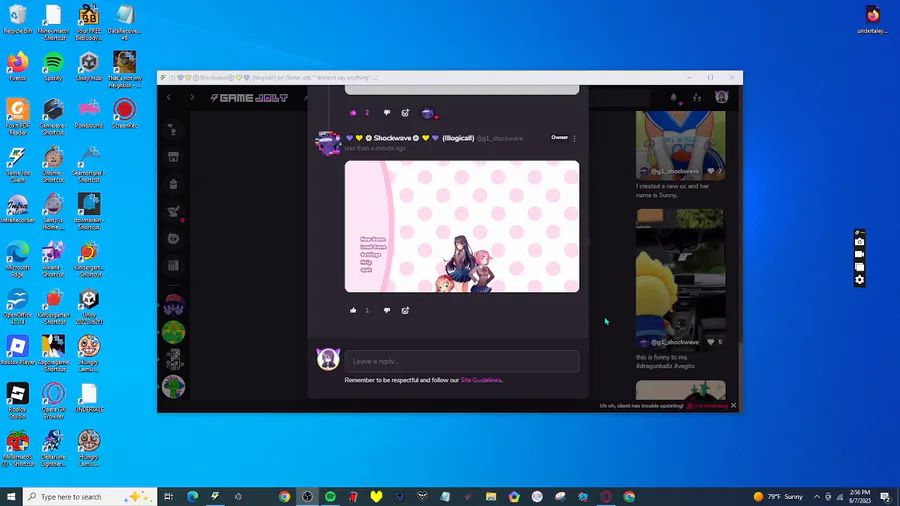View the enlarged pink polka-dot image in comment

point(462,227)
